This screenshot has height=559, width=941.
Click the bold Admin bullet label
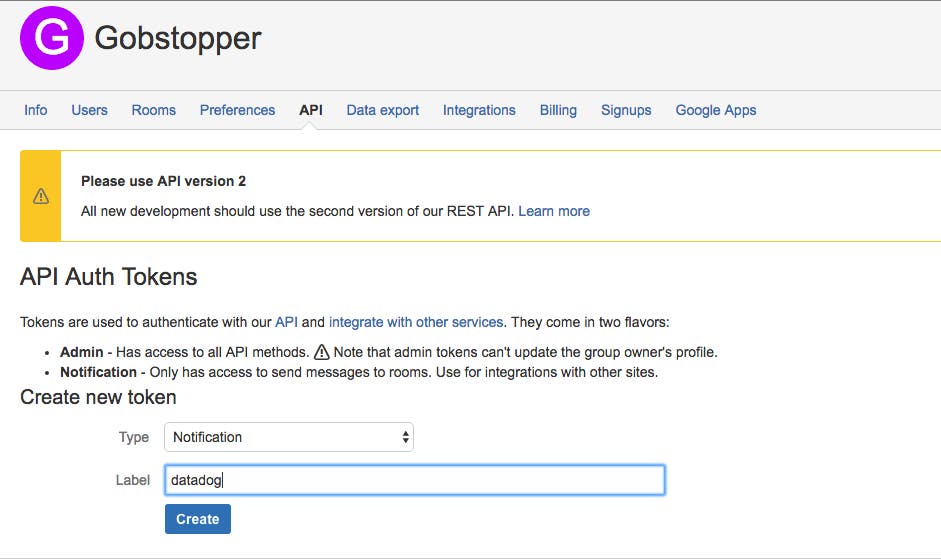point(82,352)
